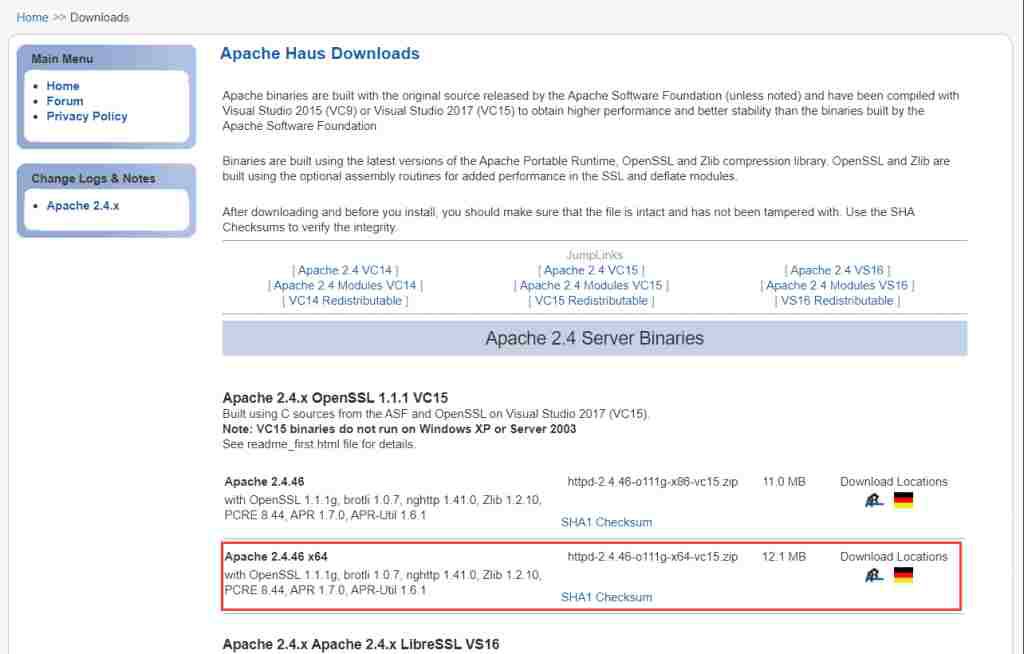Jump to VC15 Redistributable
The width and height of the screenshot is (1024, 654).
591,301
